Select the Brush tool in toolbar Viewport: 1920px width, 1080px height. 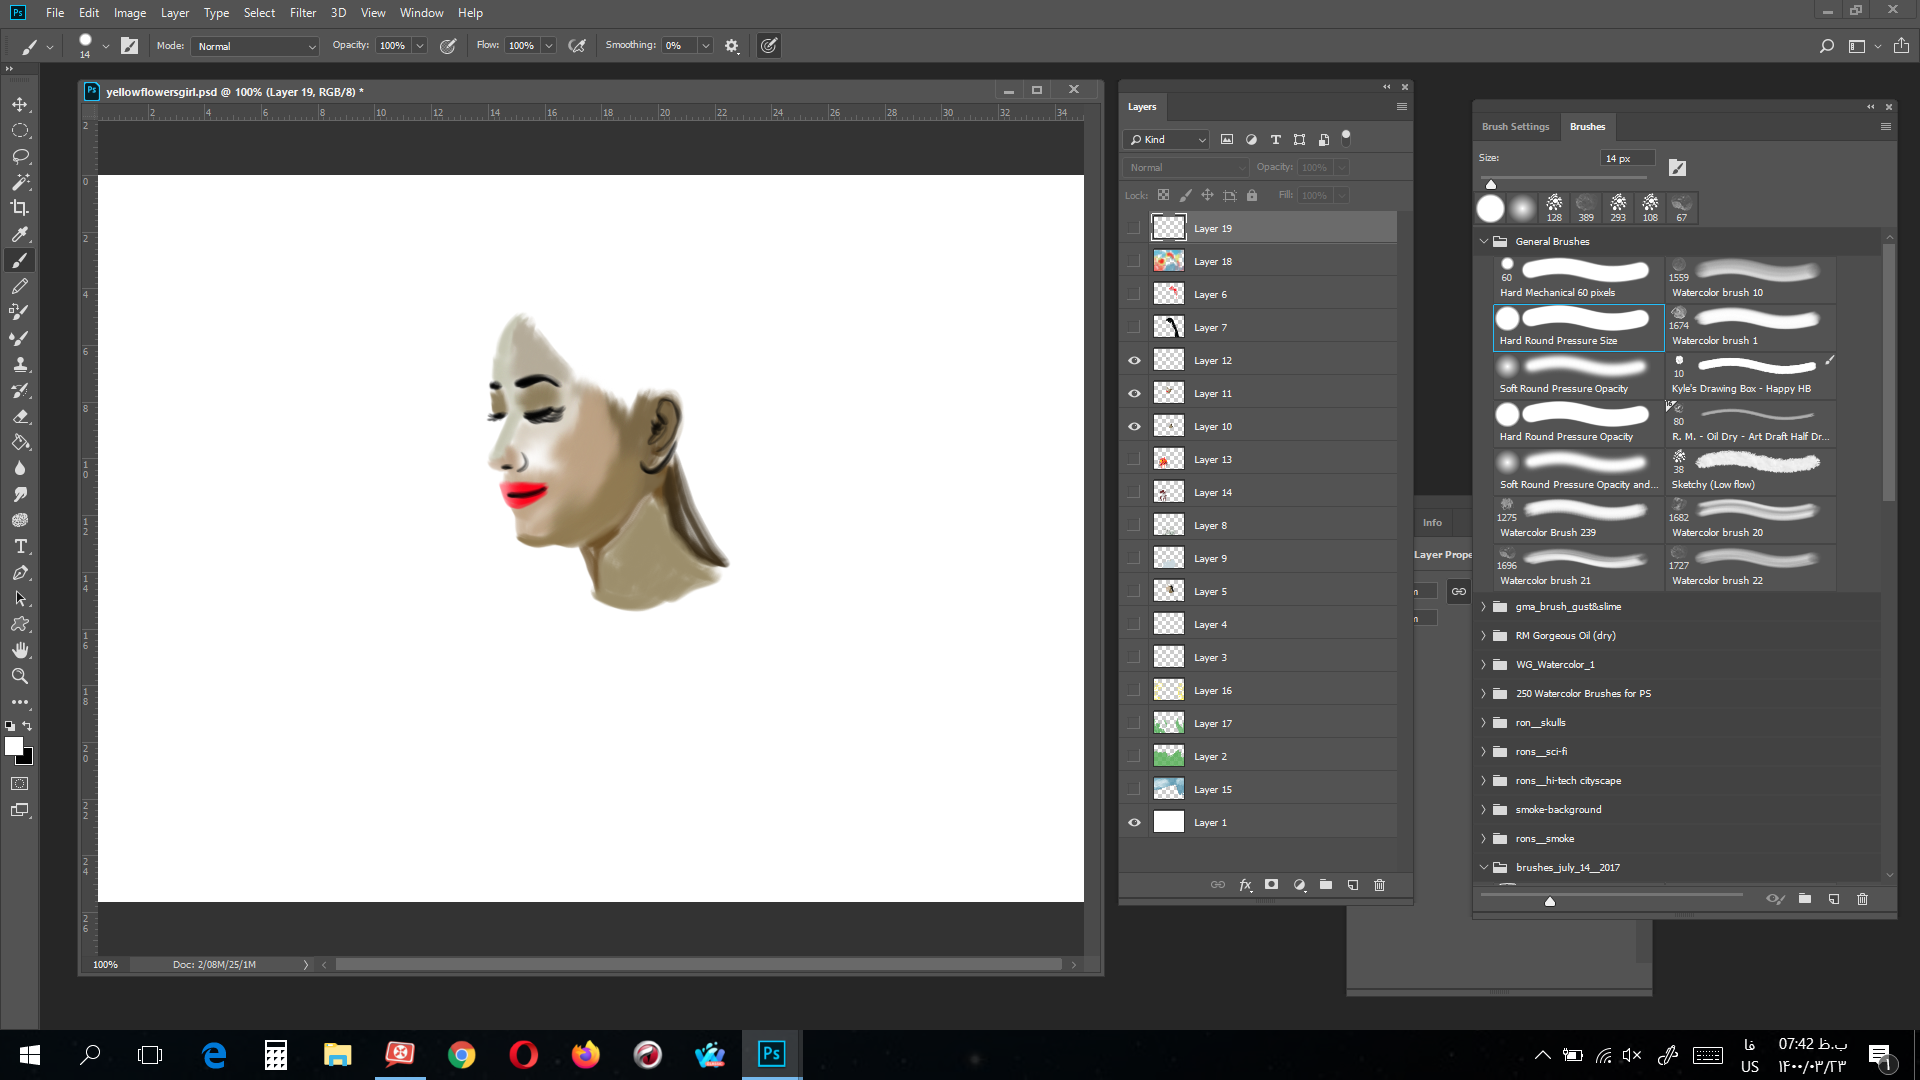(x=20, y=260)
